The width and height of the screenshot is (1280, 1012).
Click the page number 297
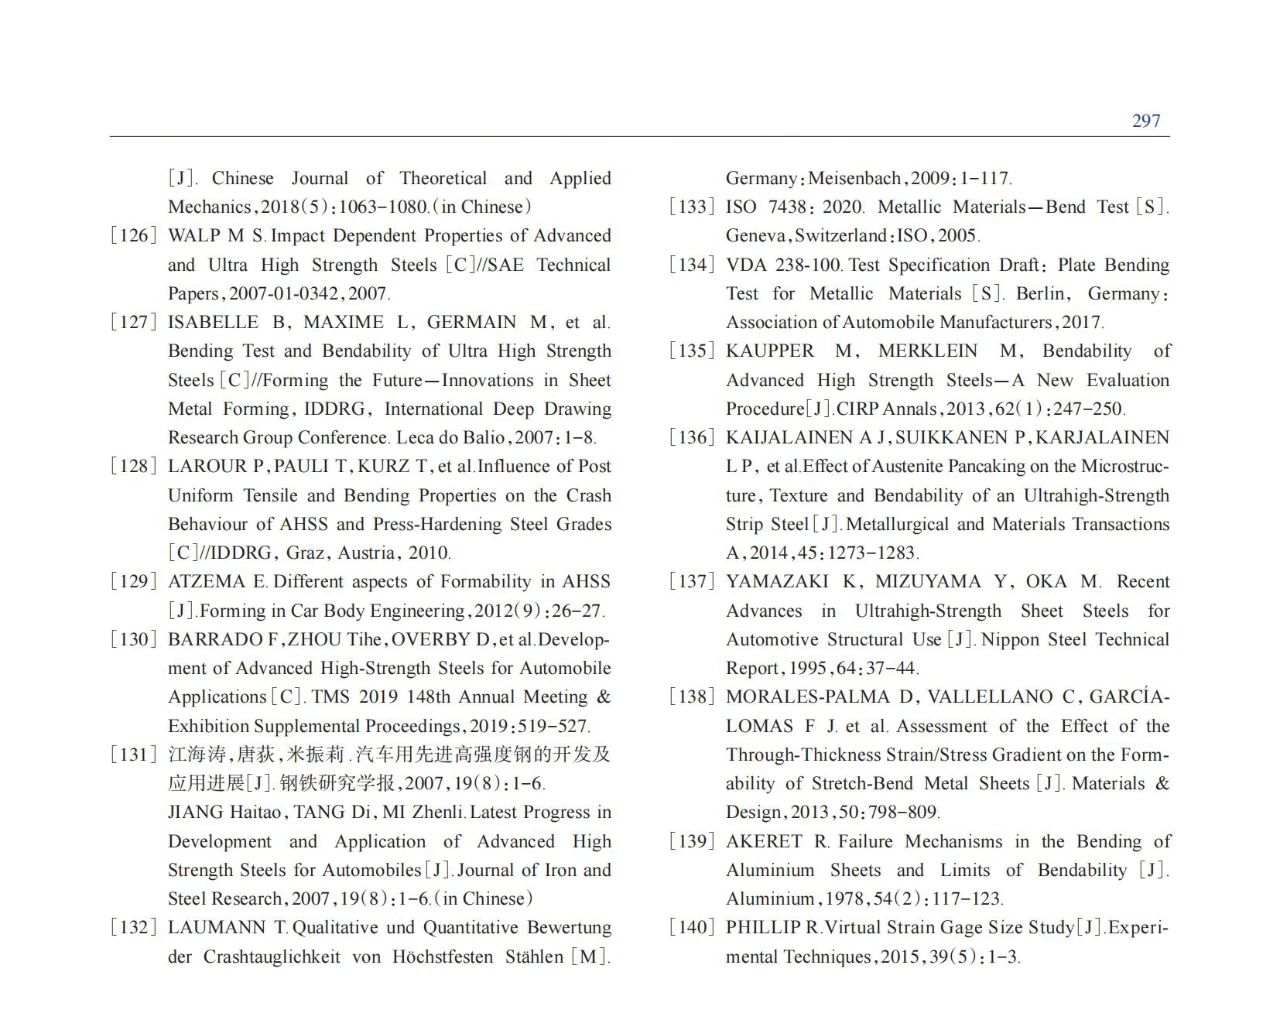pyautogui.click(x=1146, y=120)
